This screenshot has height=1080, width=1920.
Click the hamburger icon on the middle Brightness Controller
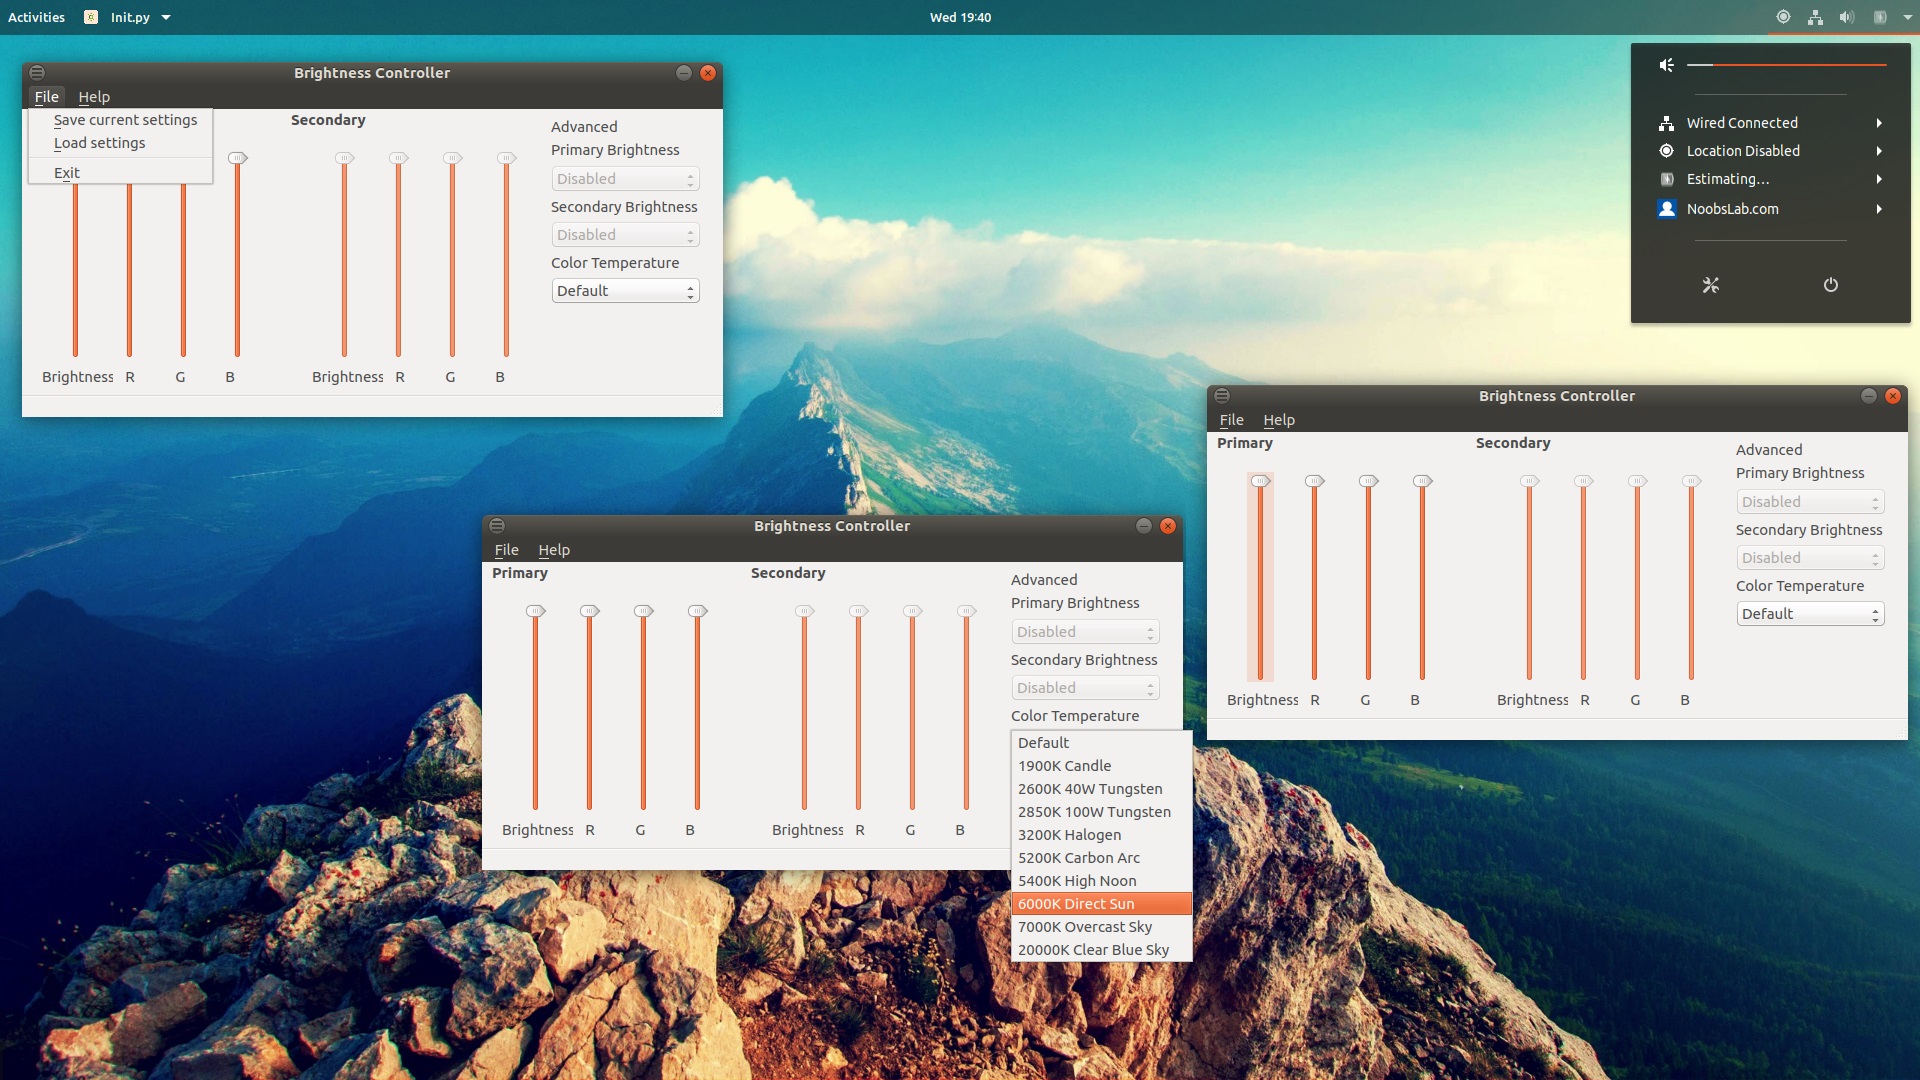[x=498, y=525]
